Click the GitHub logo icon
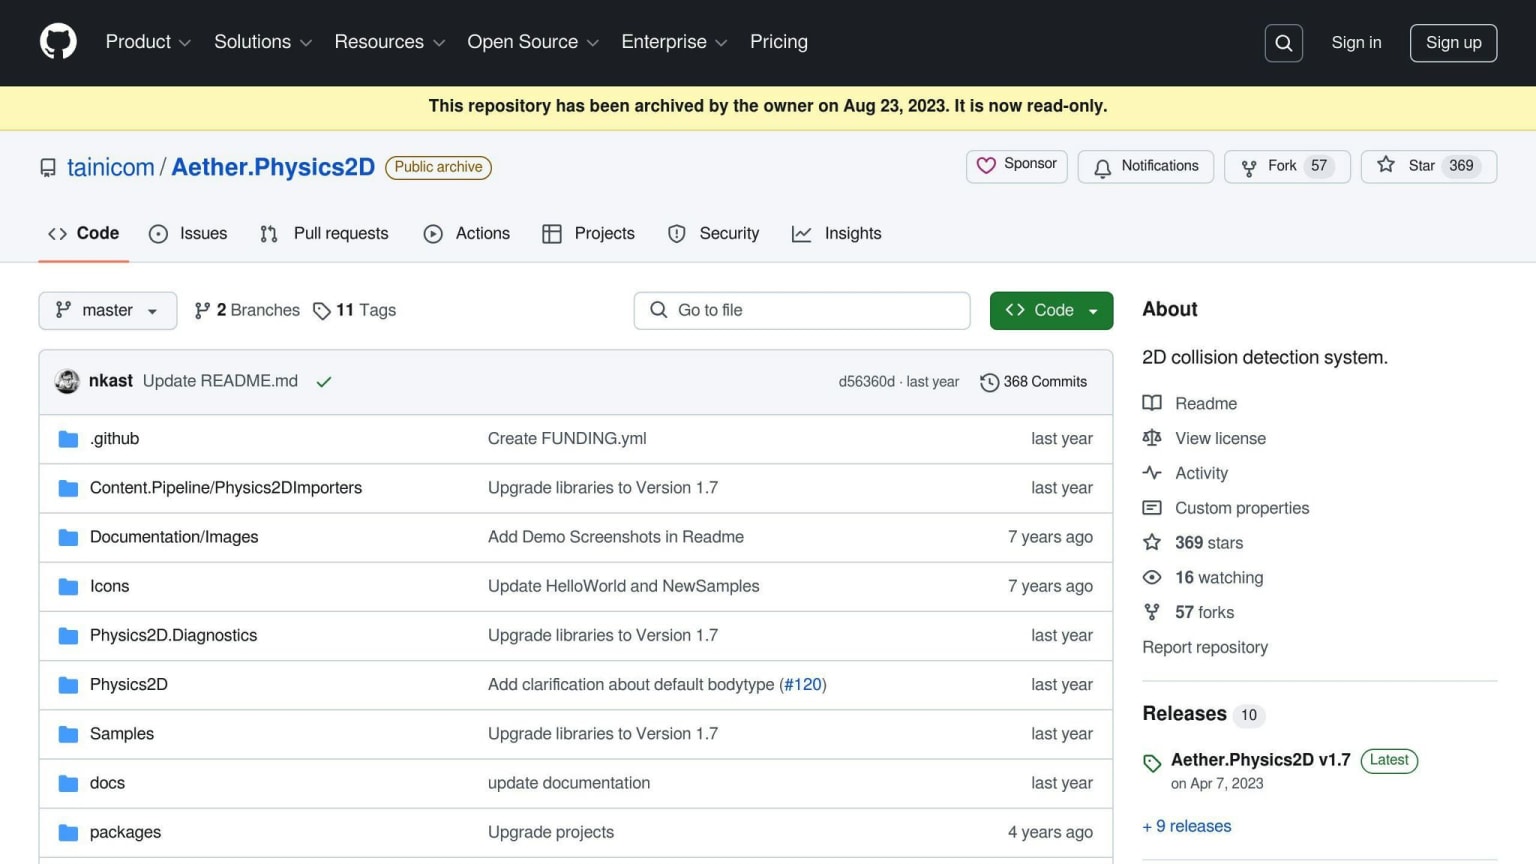Screen dimensions: 1536x864 58,42
